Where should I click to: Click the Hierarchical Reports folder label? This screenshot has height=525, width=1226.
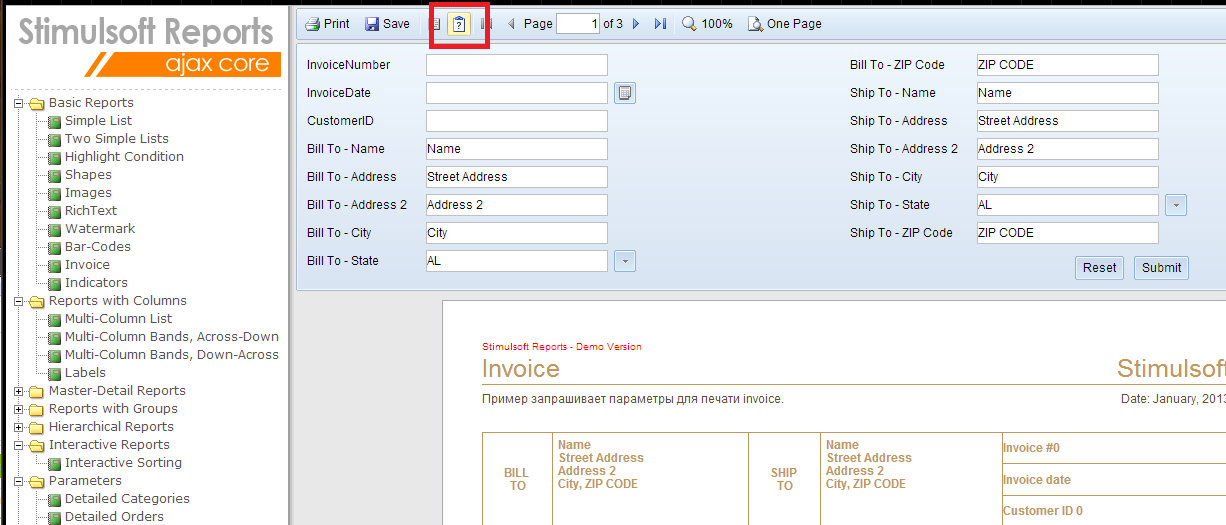click(111, 427)
